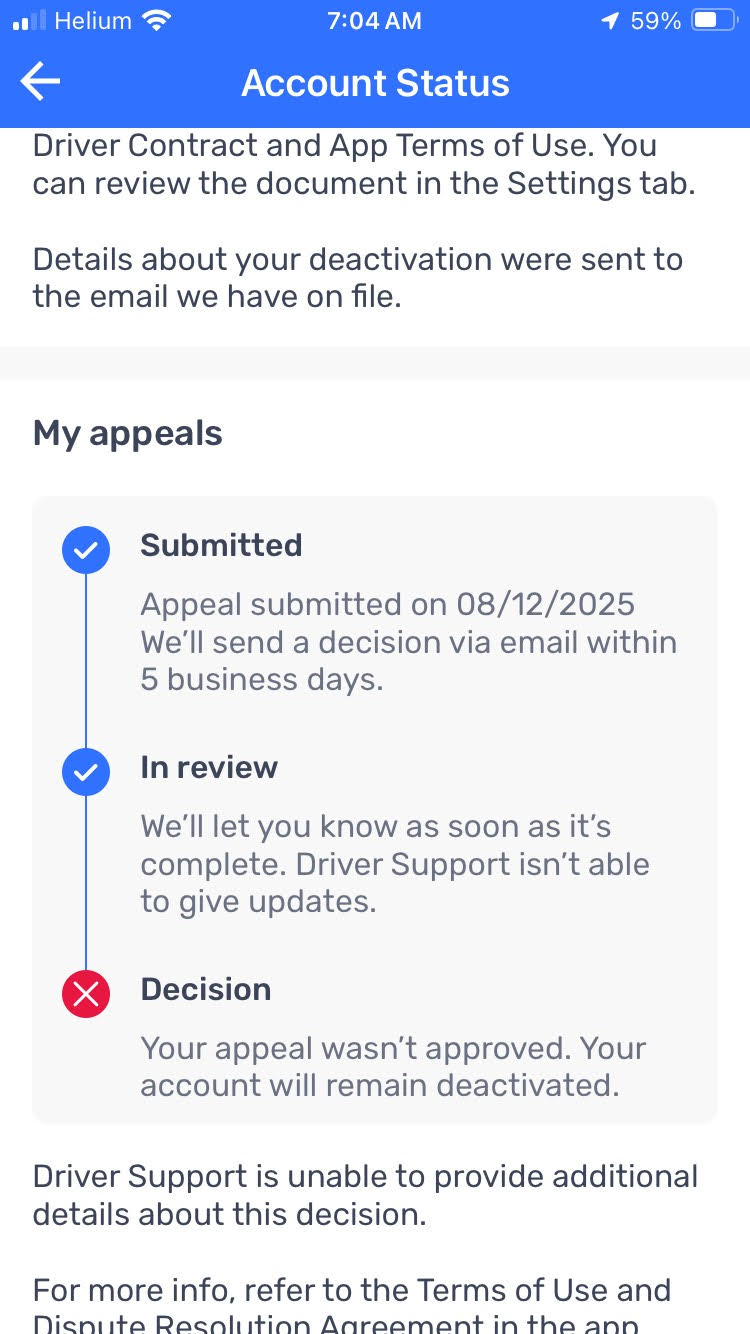This screenshot has width=750, height=1334.
Task: Tap the appeal submitted on 08/12/2025 text
Action: click(388, 604)
